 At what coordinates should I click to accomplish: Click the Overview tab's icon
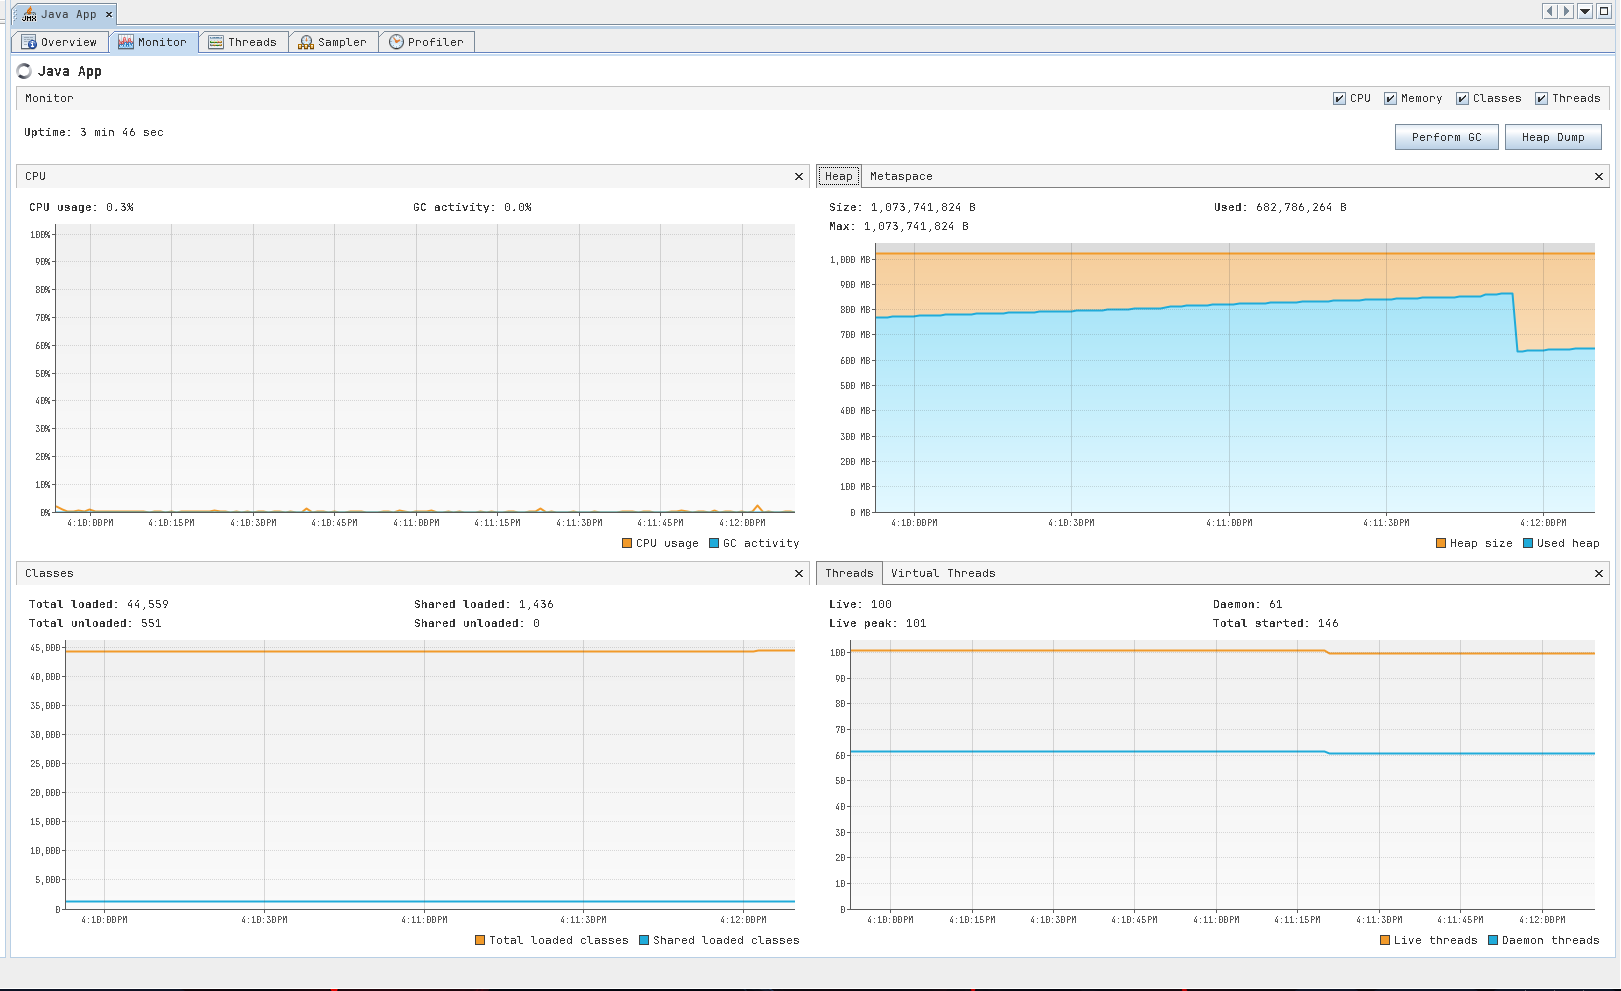[31, 42]
